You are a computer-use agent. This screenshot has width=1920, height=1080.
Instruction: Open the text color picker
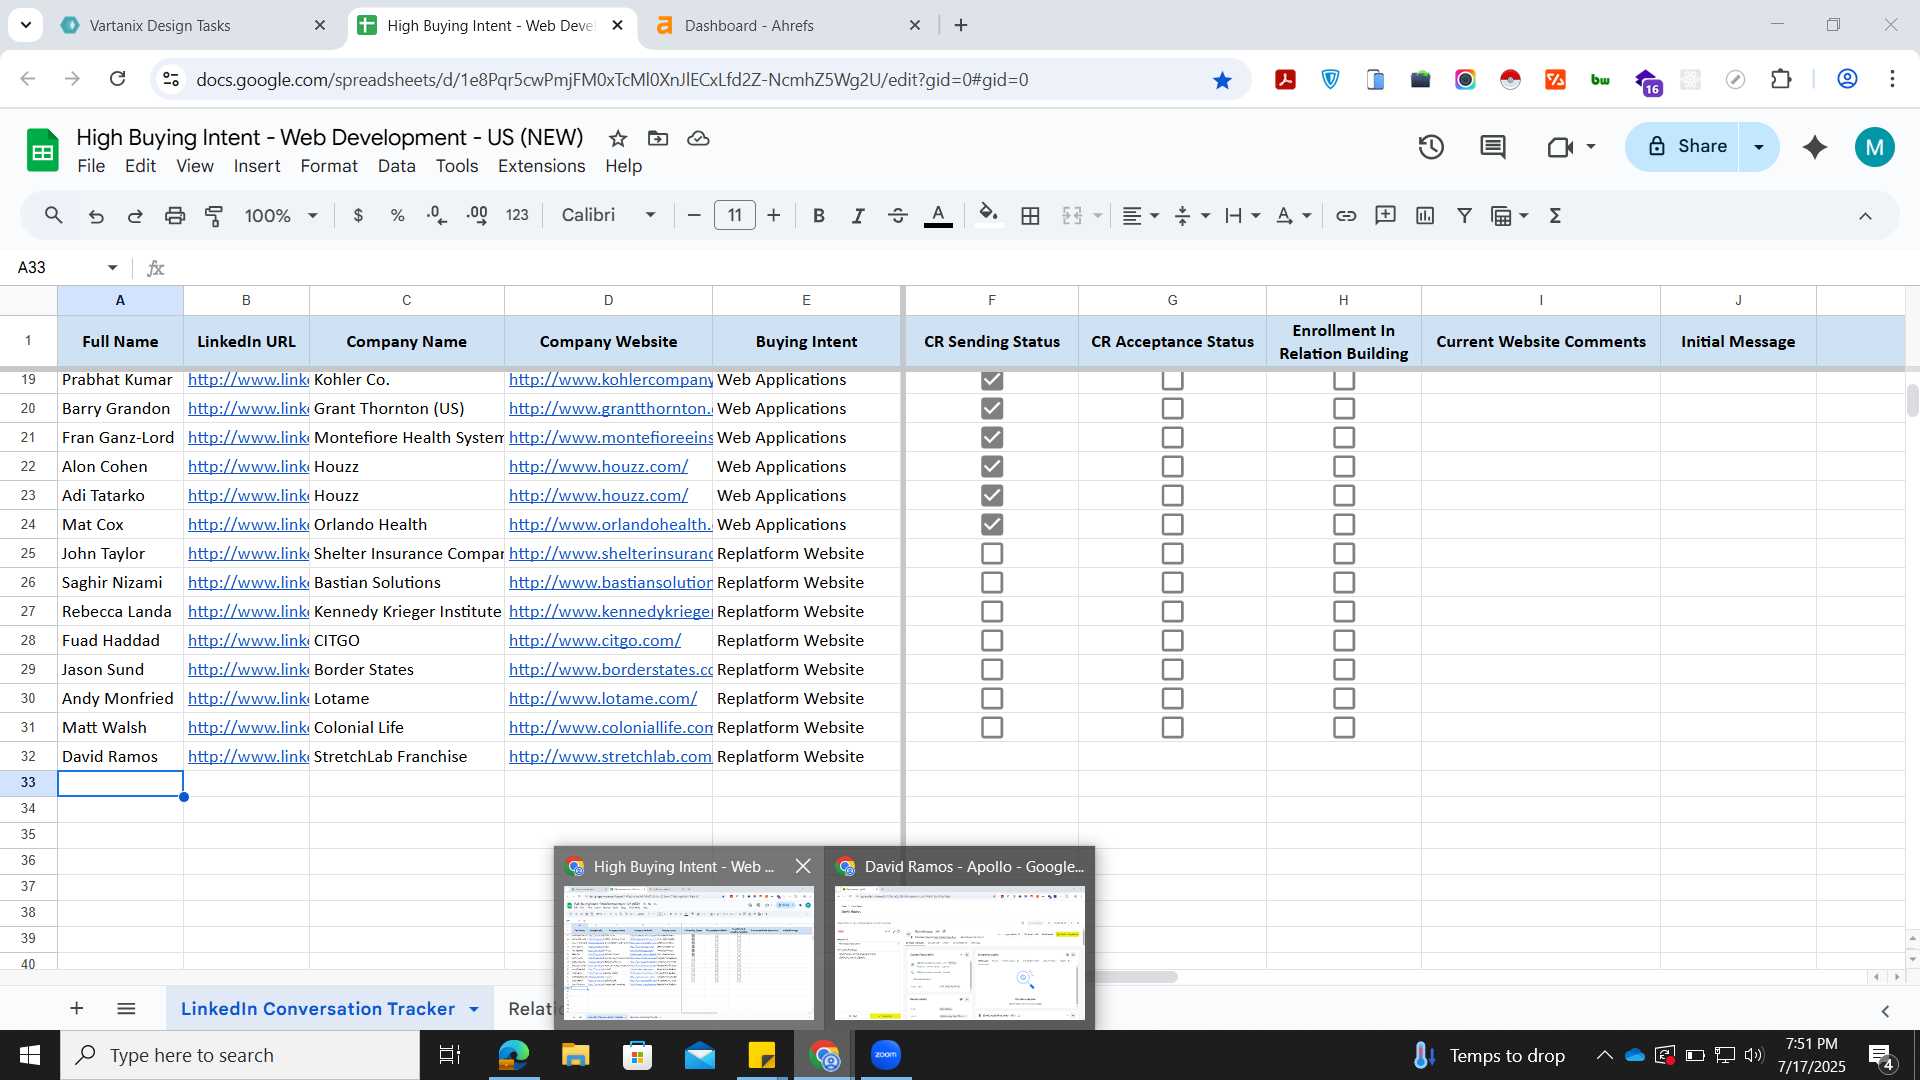938,215
